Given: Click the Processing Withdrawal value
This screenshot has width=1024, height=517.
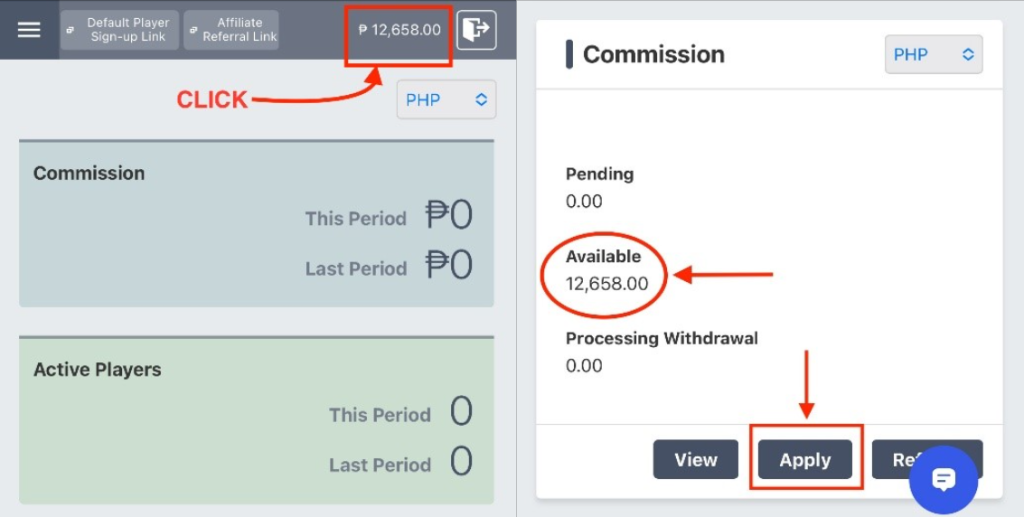Looking at the screenshot, I should coord(584,366).
